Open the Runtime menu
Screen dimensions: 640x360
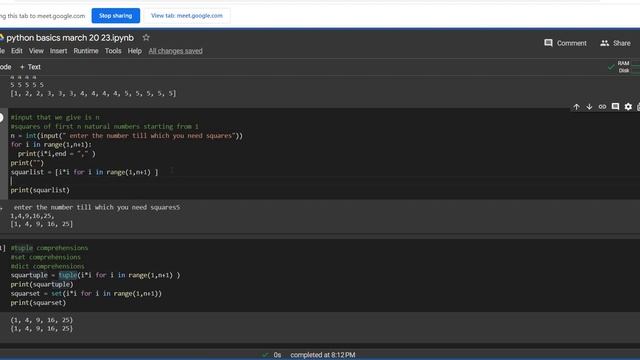point(86,51)
